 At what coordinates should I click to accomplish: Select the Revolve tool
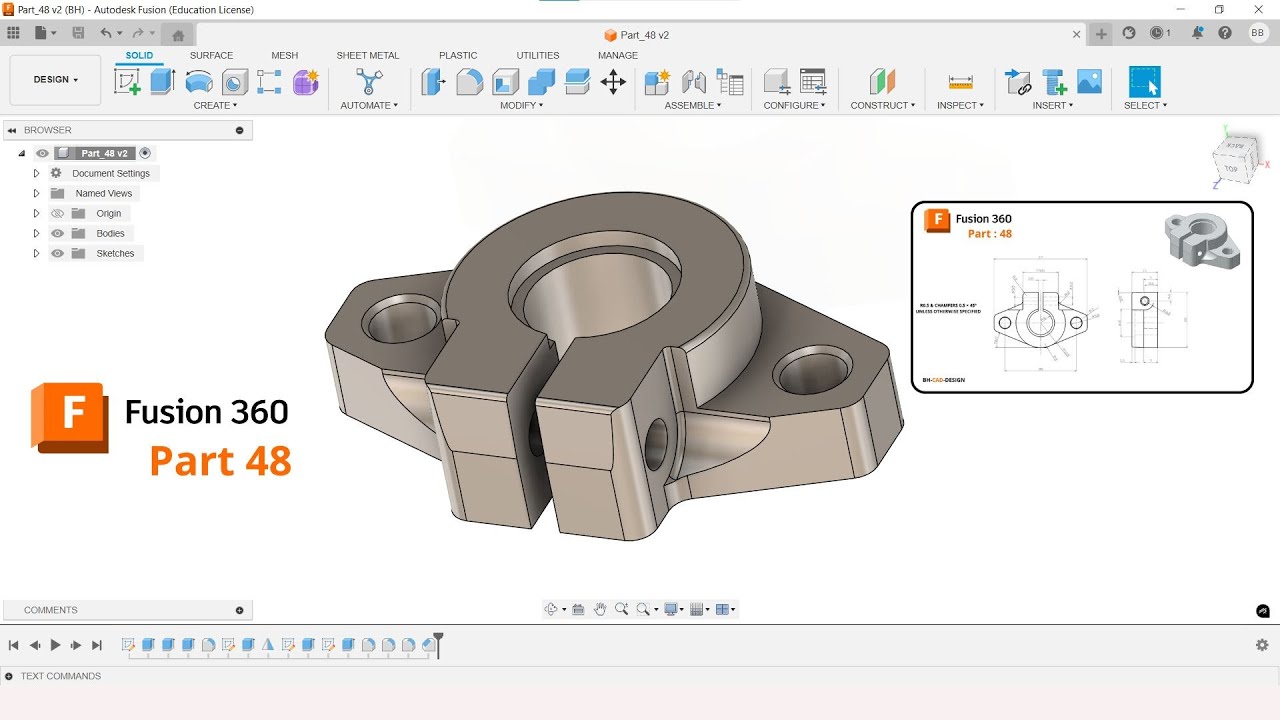[x=199, y=82]
